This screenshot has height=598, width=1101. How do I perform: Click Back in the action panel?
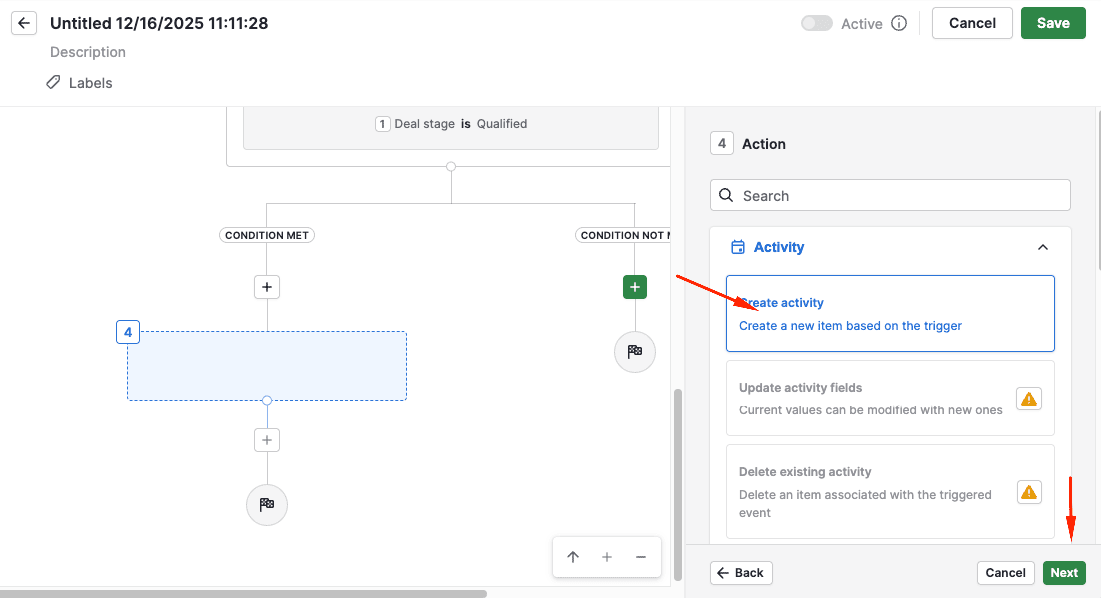pos(741,573)
